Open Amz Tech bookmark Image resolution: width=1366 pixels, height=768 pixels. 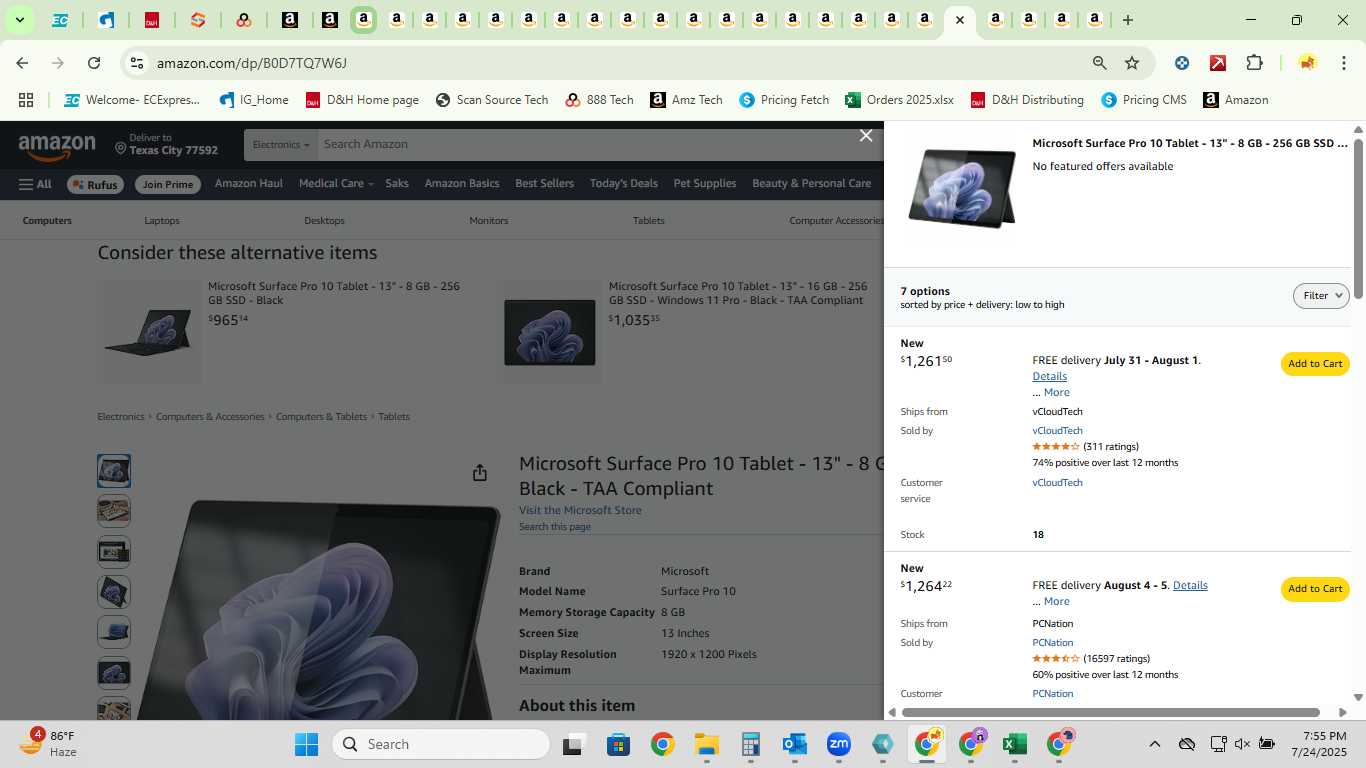coord(686,100)
